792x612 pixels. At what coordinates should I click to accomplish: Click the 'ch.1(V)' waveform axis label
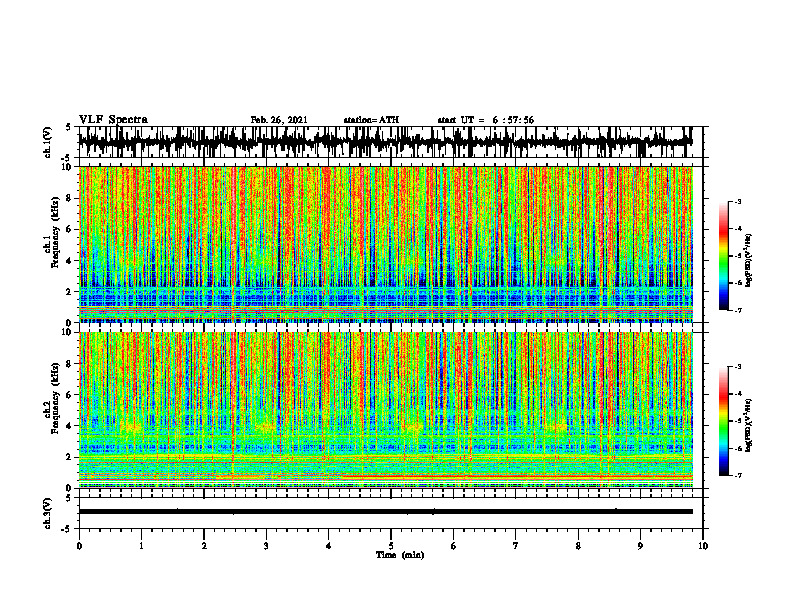point(48,142)
